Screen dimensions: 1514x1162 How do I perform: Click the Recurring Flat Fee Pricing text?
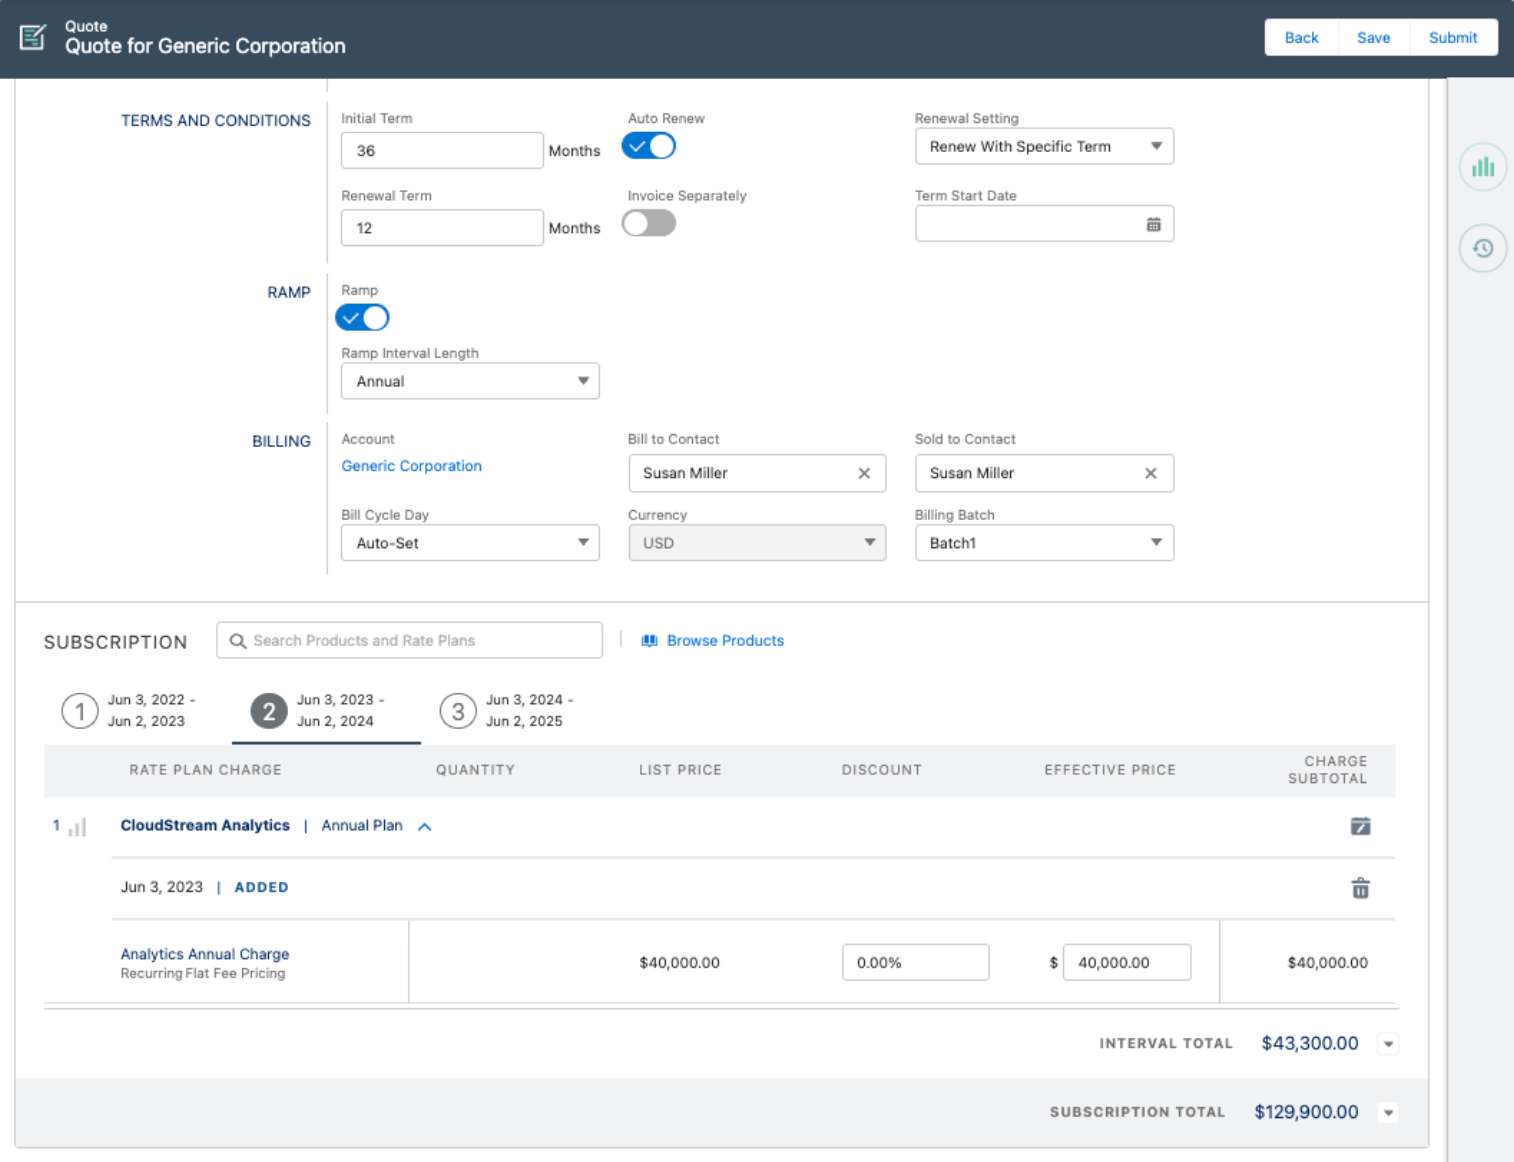(203, 974)
